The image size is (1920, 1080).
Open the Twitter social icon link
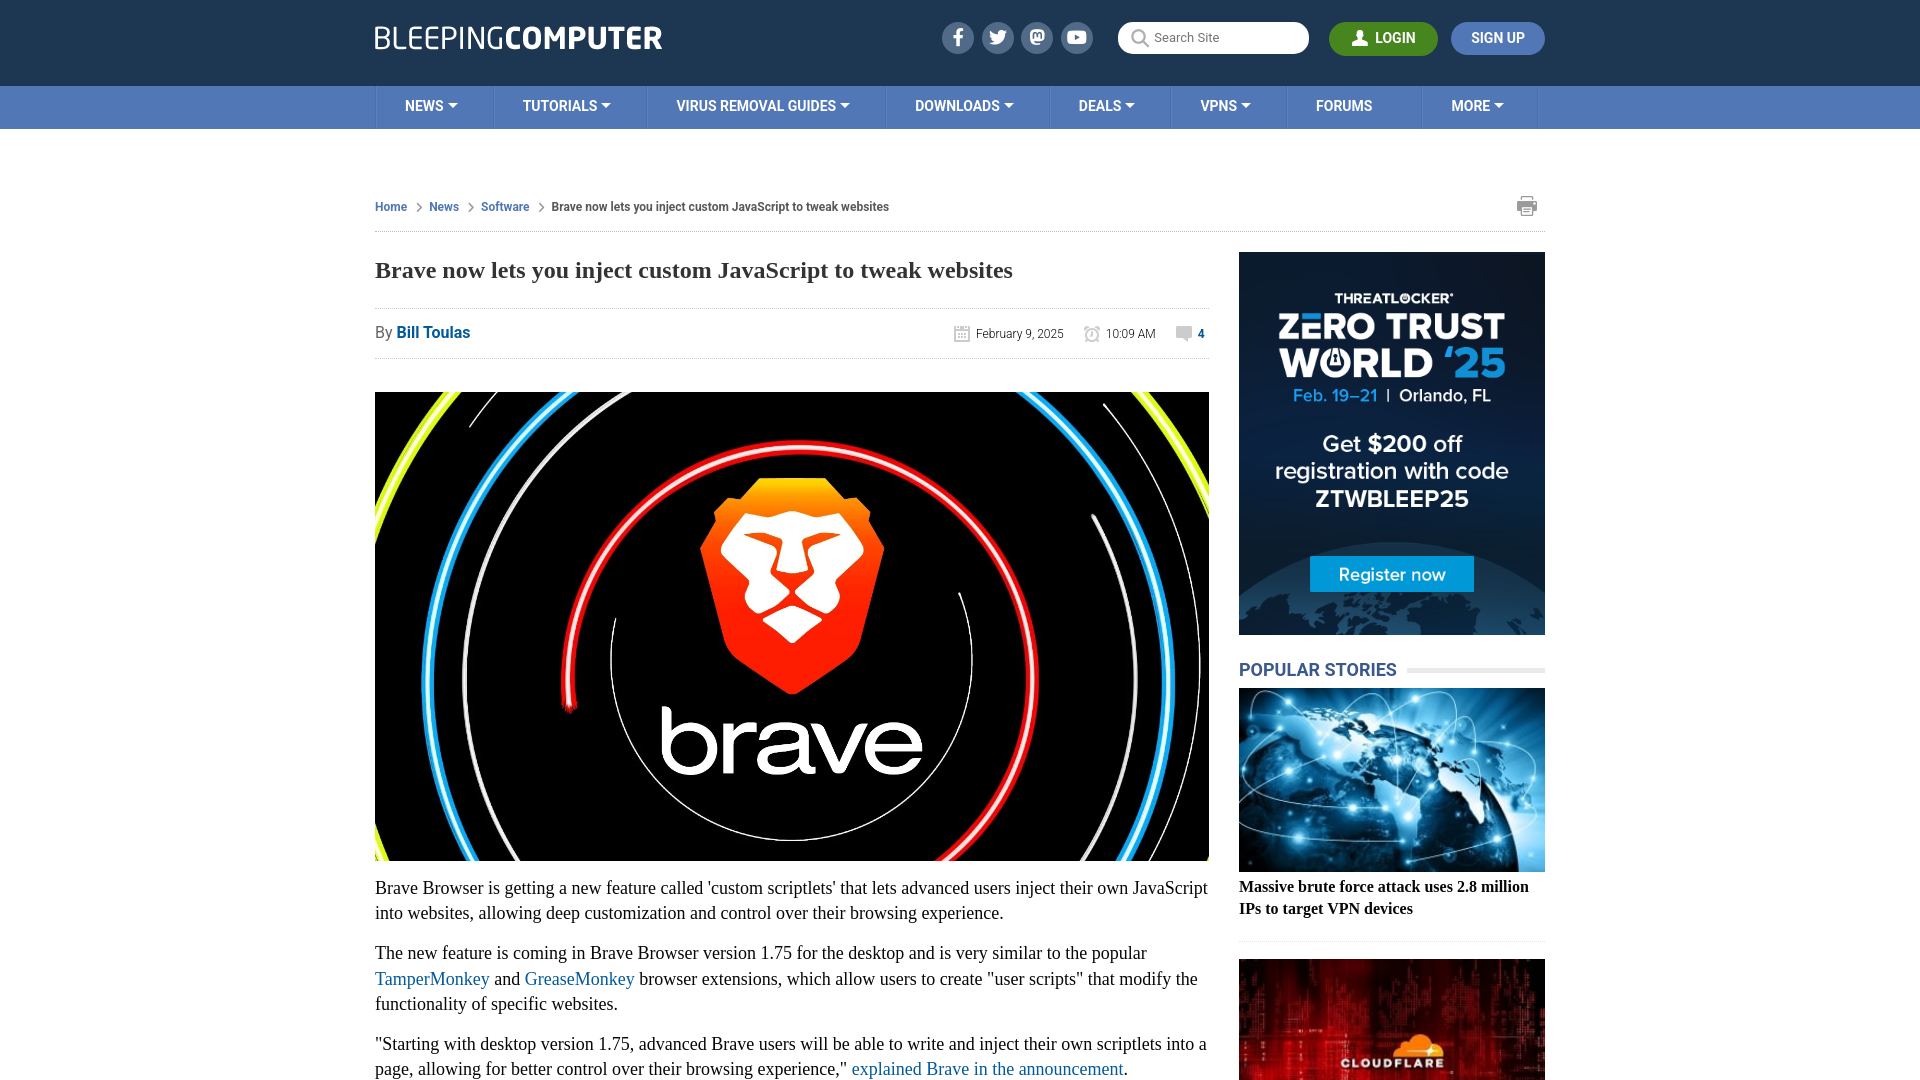point(997,37)
